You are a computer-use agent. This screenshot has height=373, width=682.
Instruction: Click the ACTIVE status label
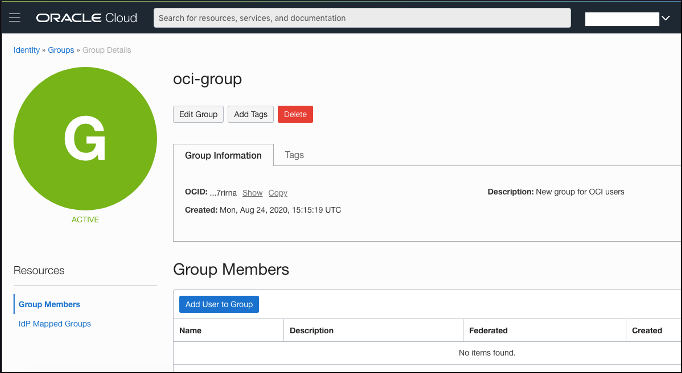(x=85, y=220)
